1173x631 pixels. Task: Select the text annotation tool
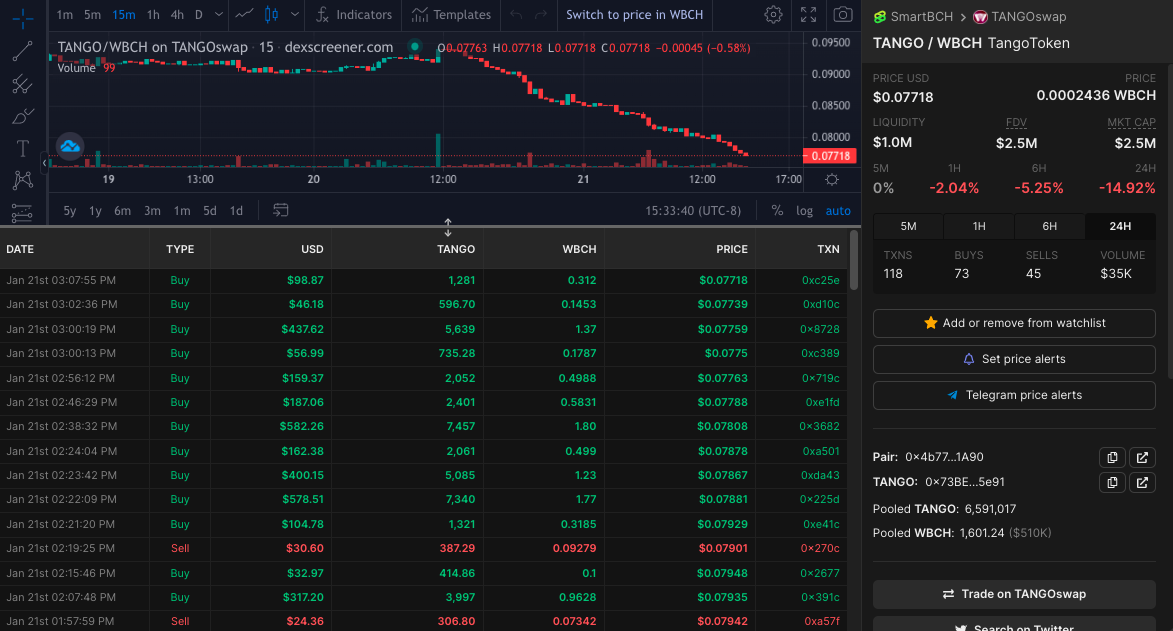click(x=22, y=148)
